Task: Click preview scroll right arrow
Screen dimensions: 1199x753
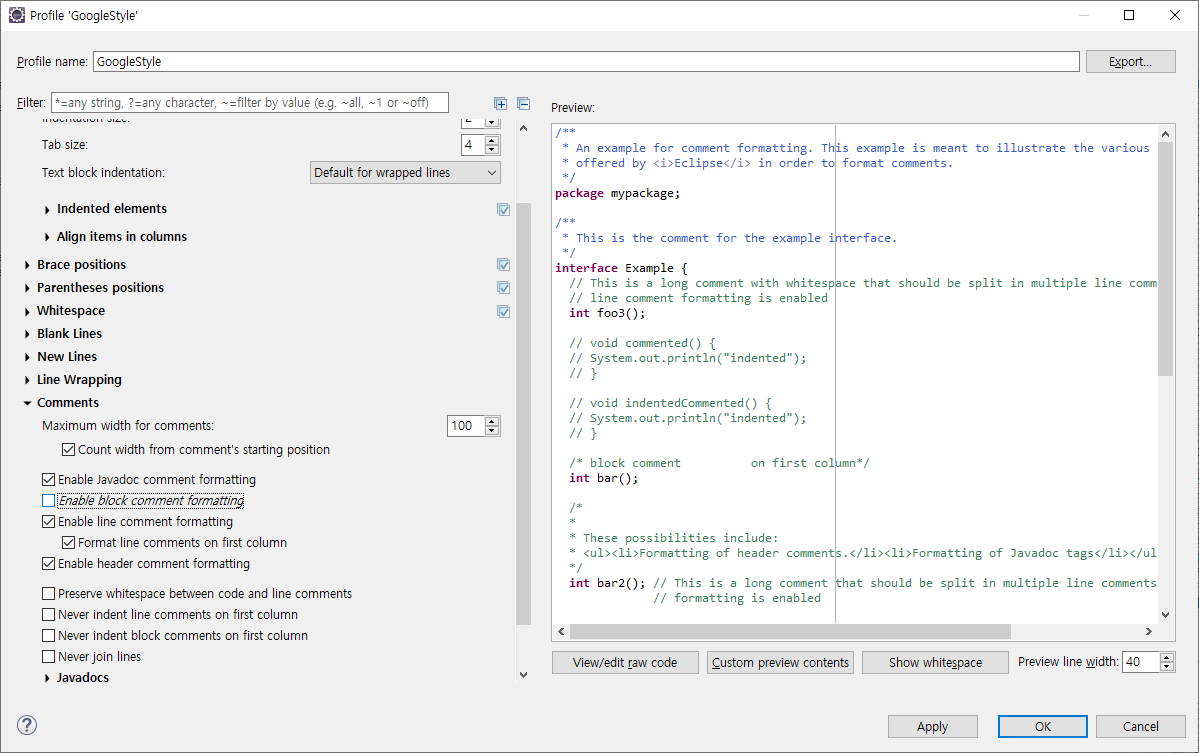Action: (x=1149, y=631)
